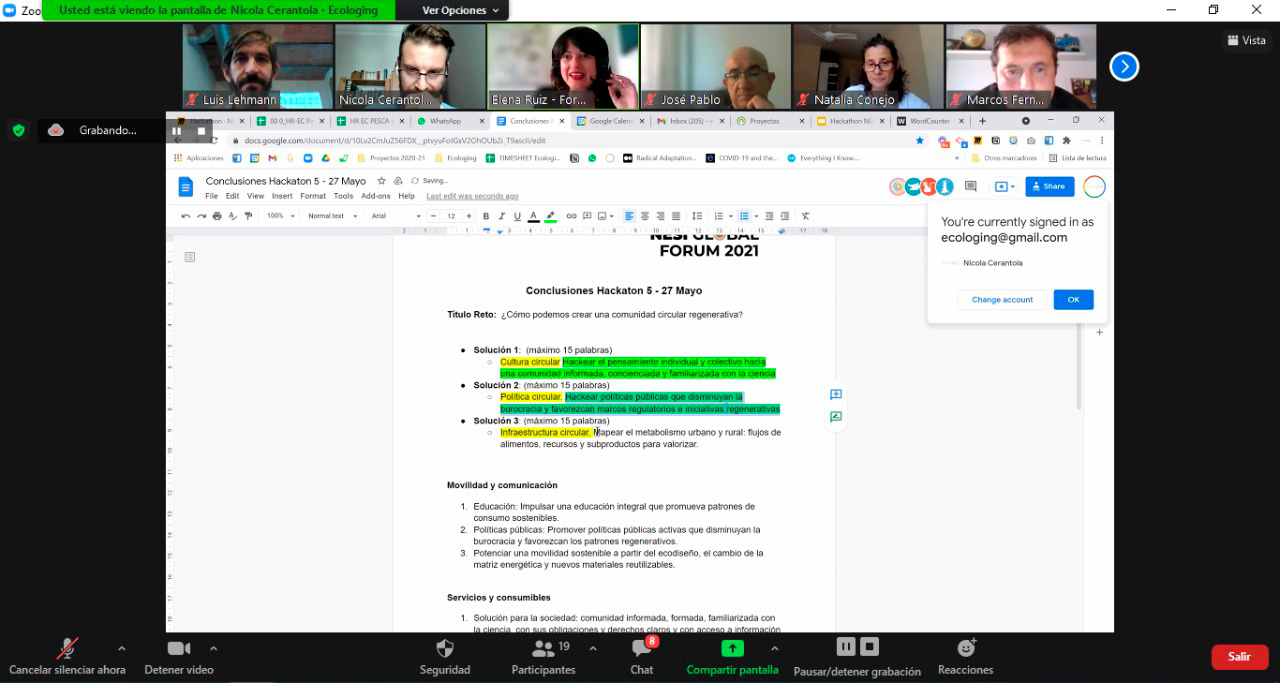Open the Tools menu
This screenshot has height=683, width=1280.
[343, 196]
